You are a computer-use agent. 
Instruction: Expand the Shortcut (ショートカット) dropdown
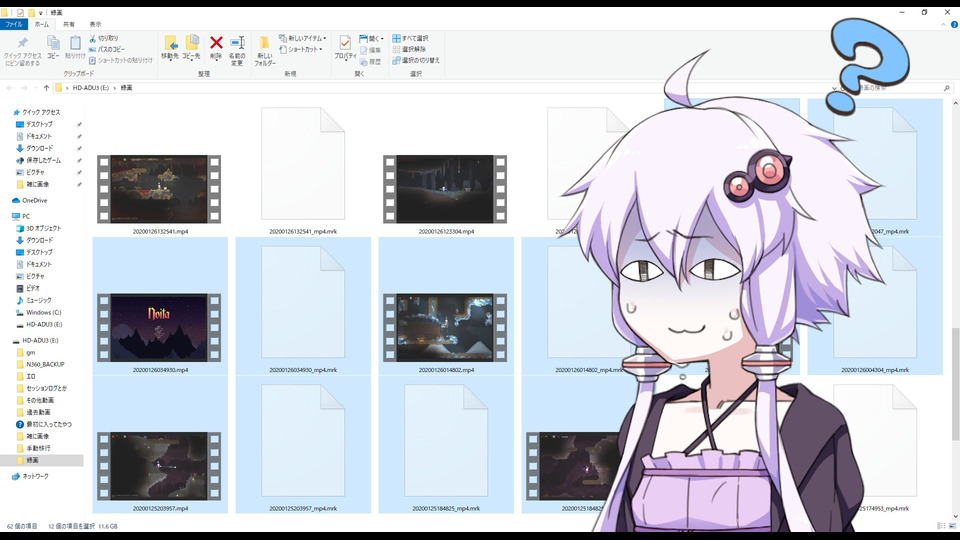(321, 49)
